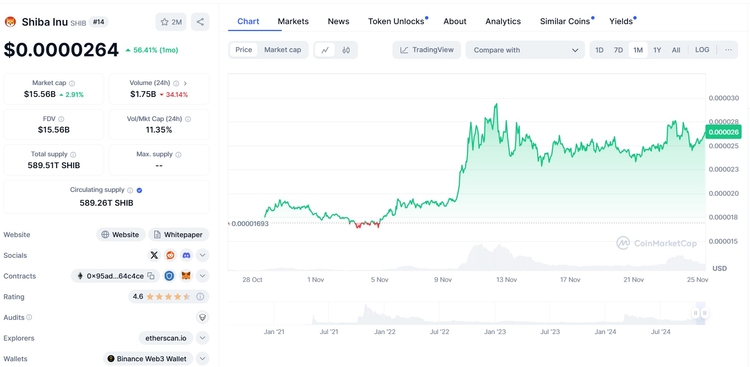The image size is (750, 367).
Task: Click the Audits info icon
Action: (x=29, y=317)
